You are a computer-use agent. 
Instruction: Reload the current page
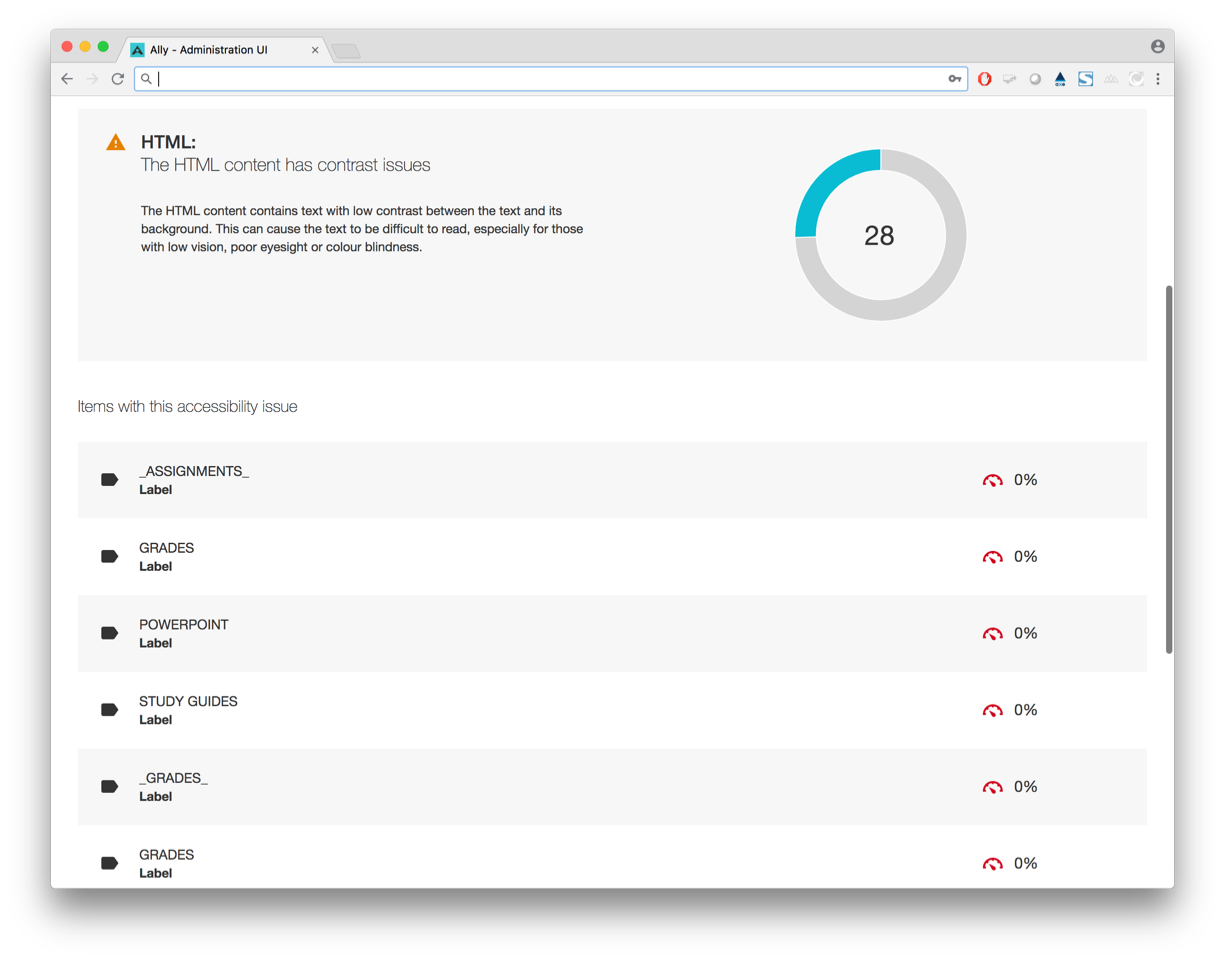click(117, 79)
